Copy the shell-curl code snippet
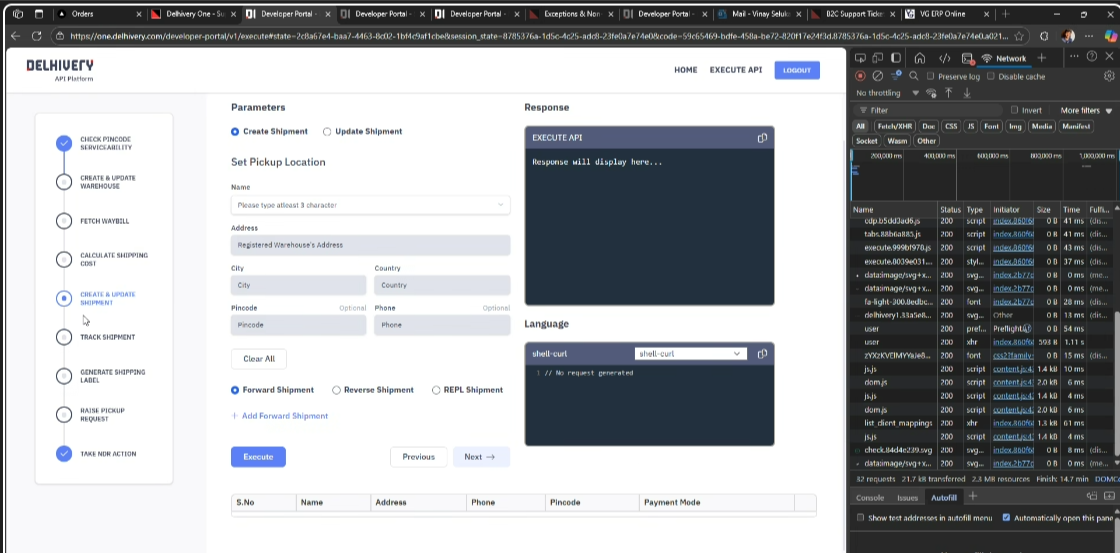The height and width of the screenshot is (553, 1120). coord(762,354)
